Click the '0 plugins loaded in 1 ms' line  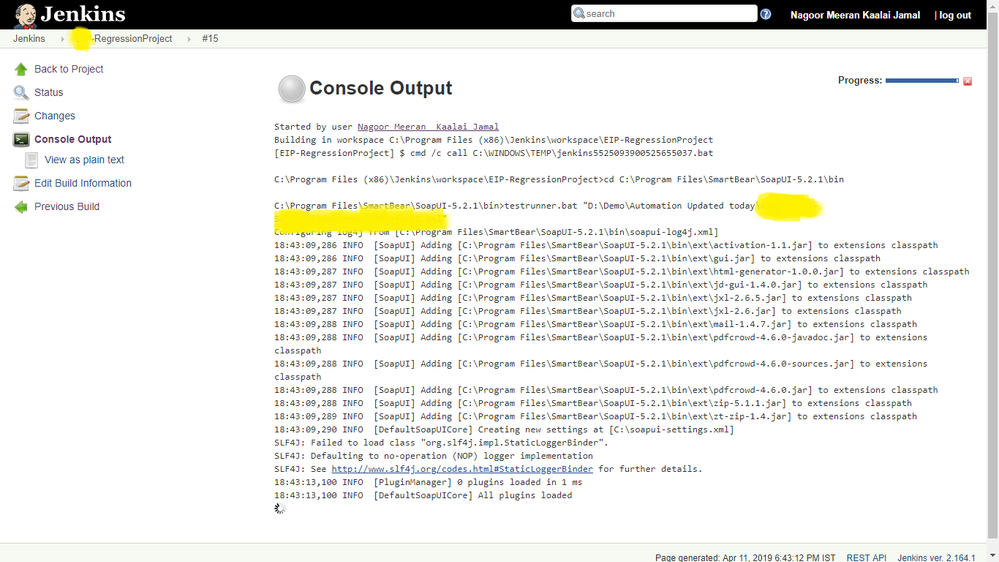(428, 482)
